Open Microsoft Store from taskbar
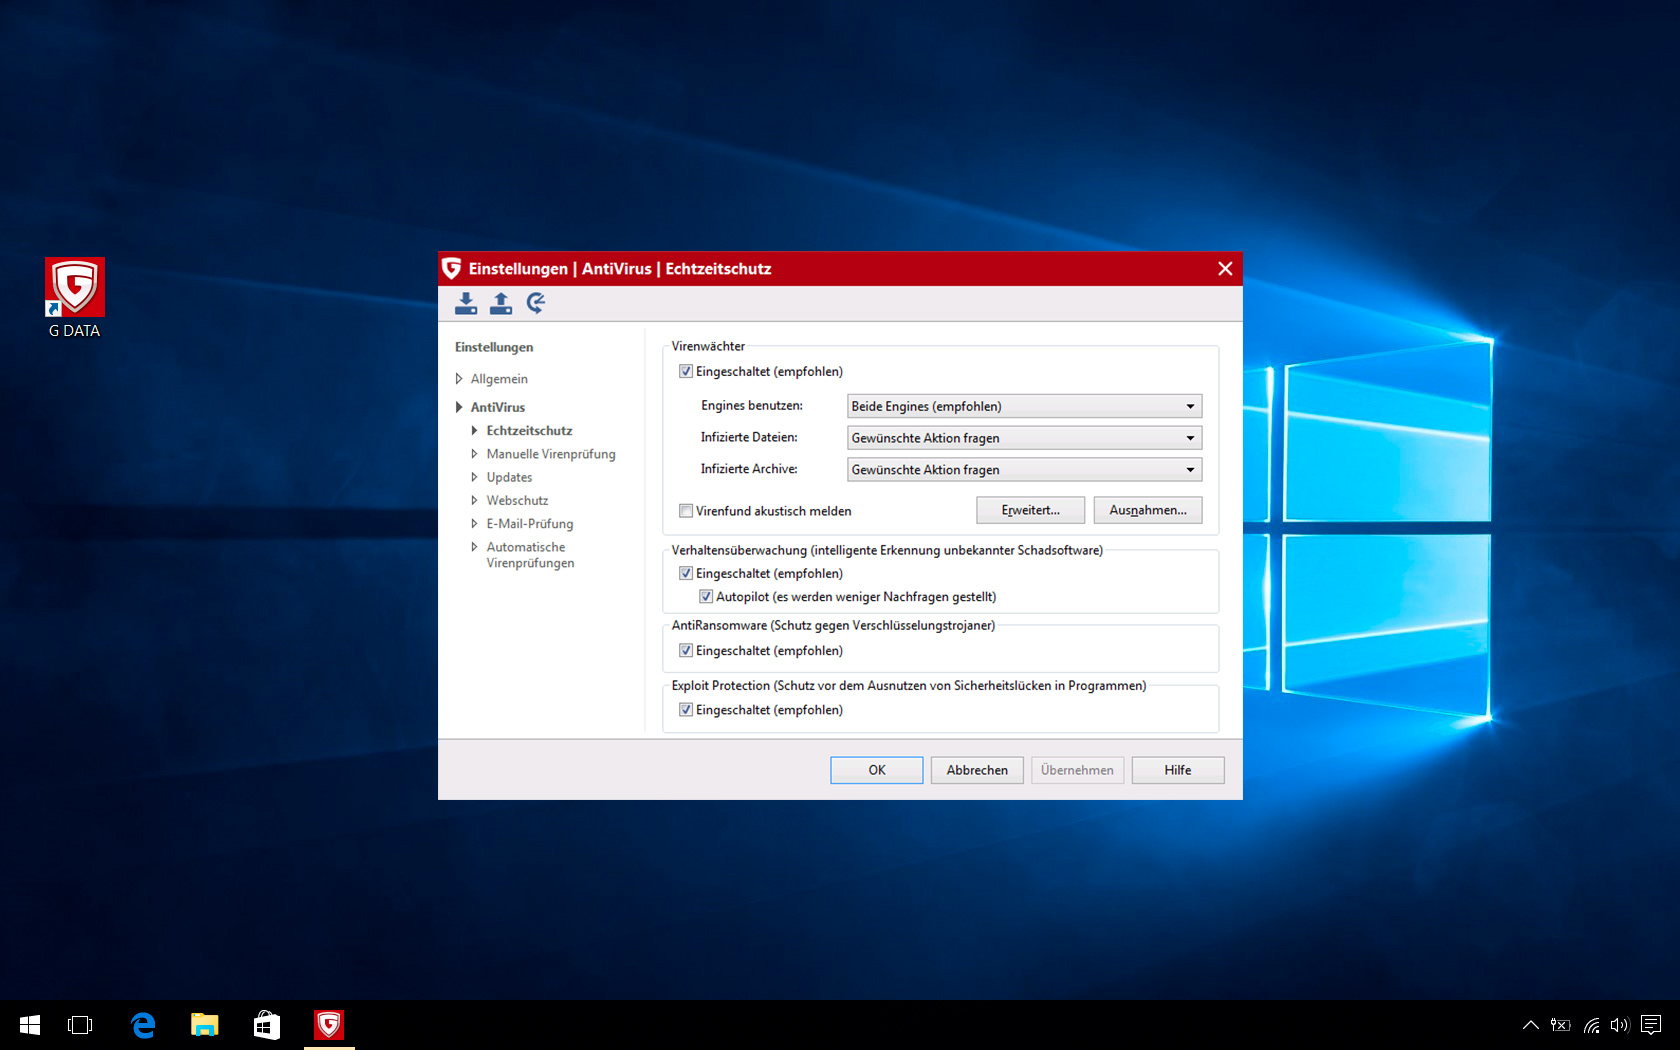Screen dimensions: 1680x1050 point(267,1025)
